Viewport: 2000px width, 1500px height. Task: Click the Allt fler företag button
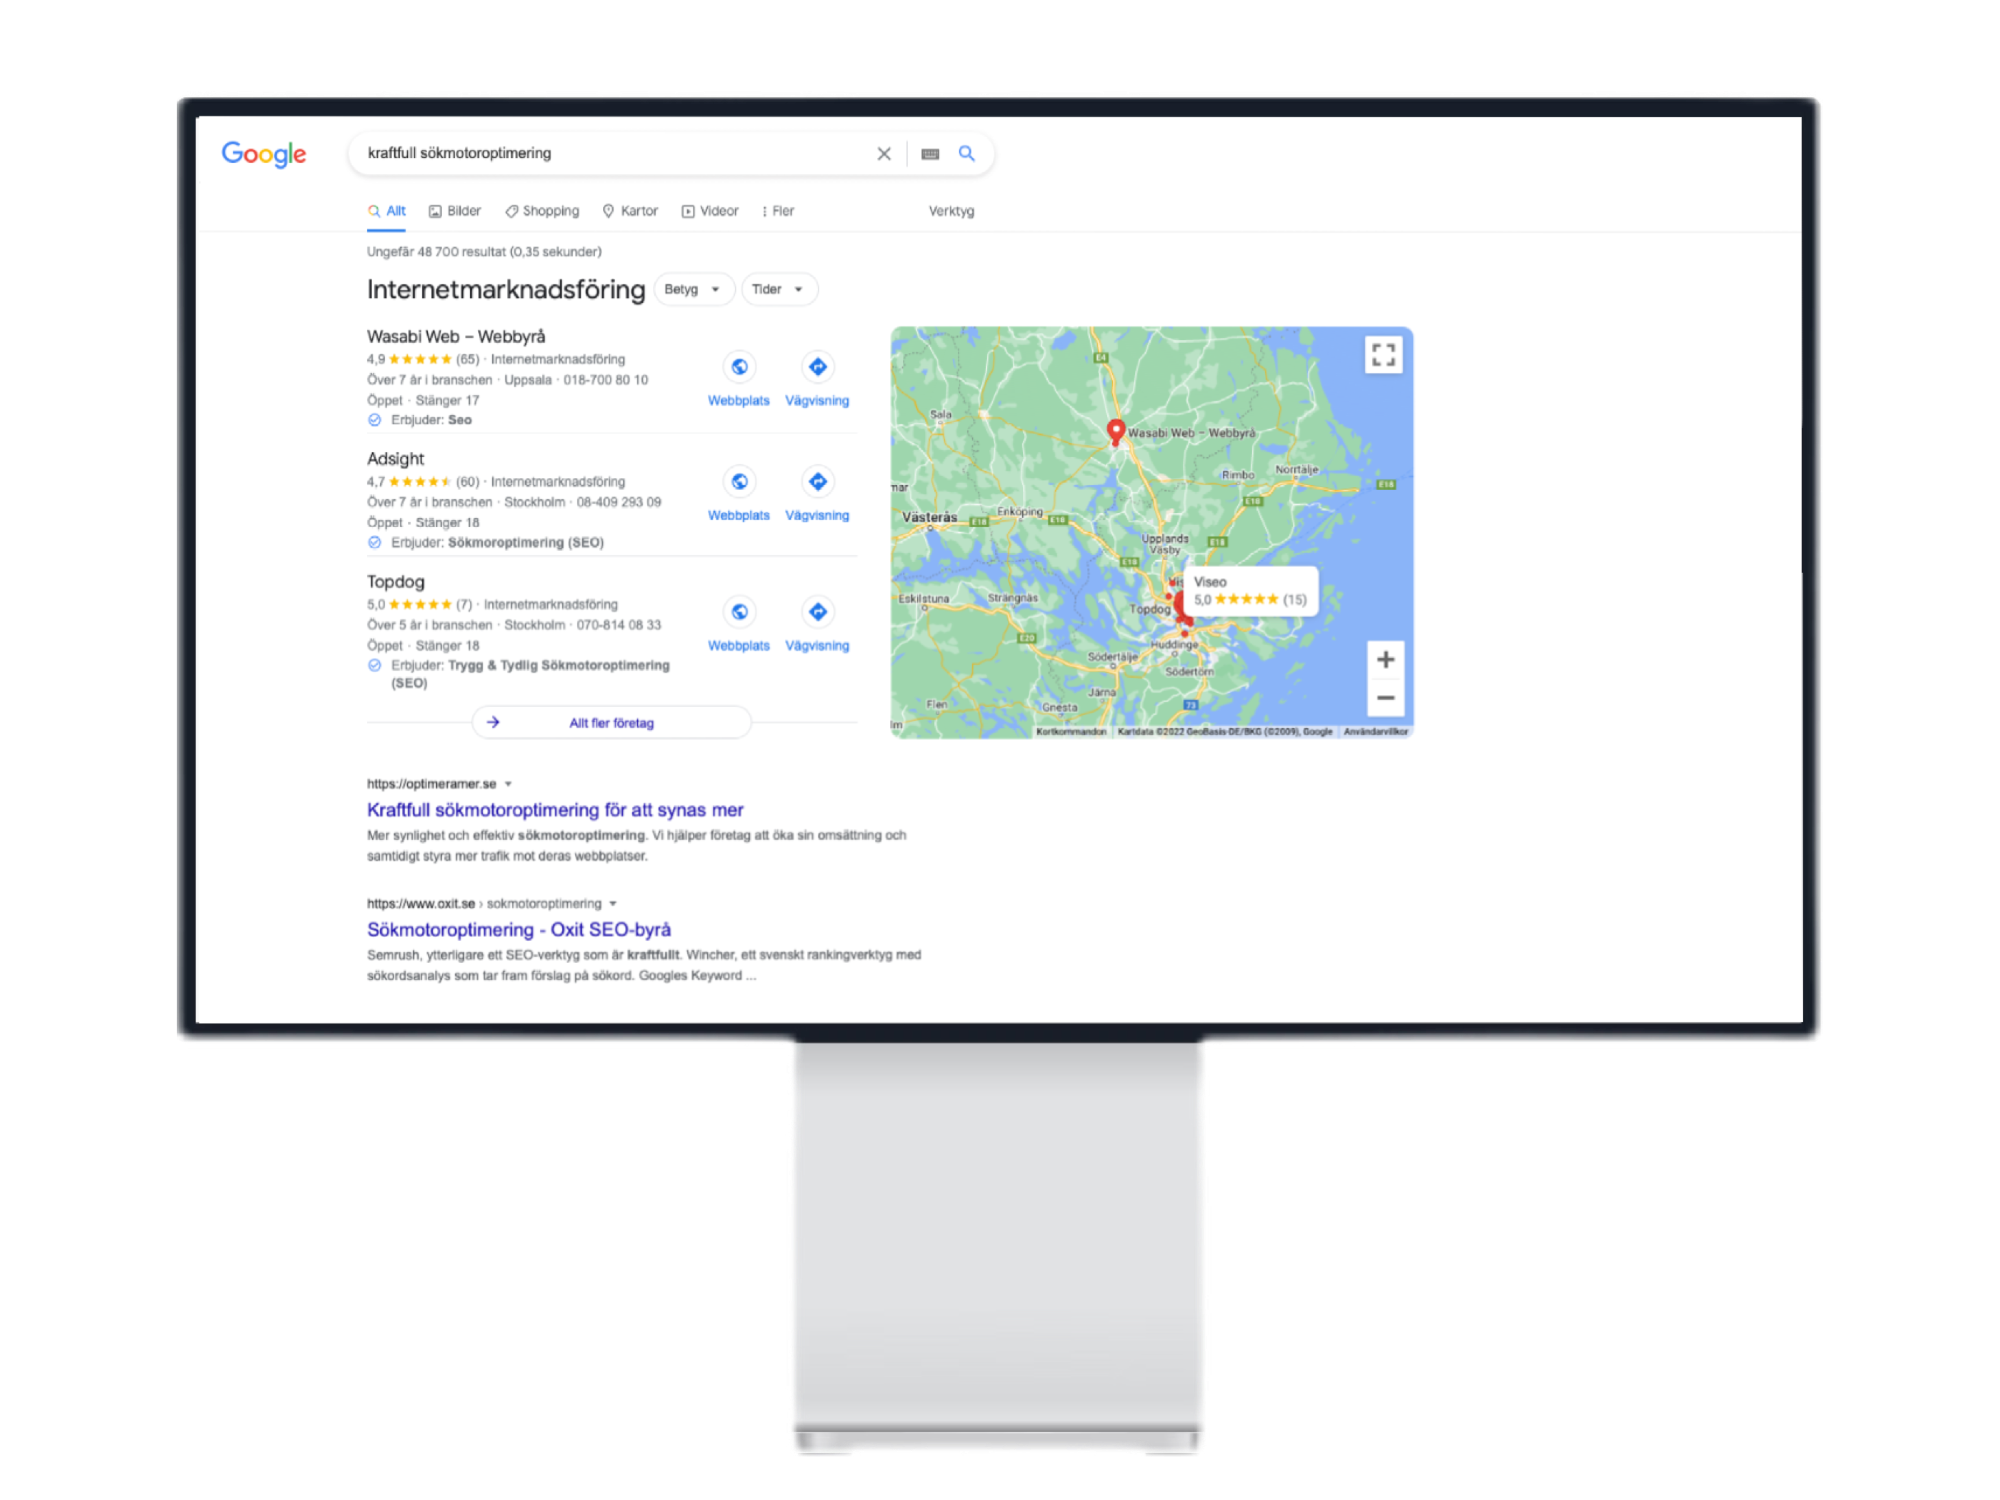pos(611,722)
